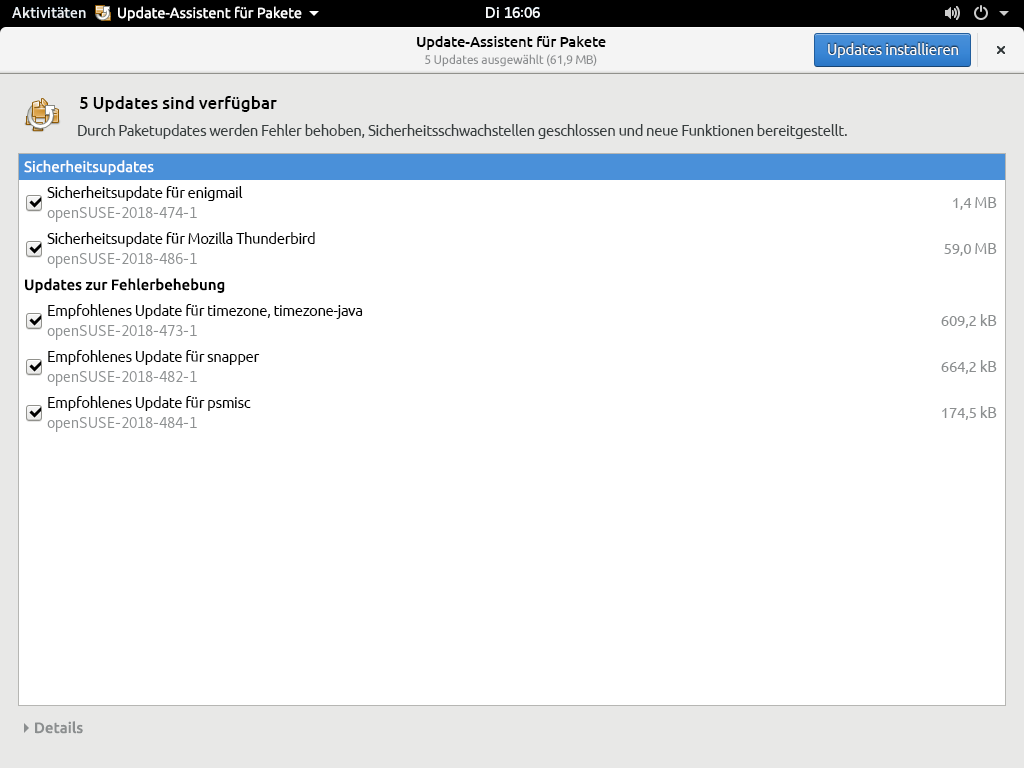
Task: Uncheck the enigmail security update checkbox
Action: pos(34,203)
